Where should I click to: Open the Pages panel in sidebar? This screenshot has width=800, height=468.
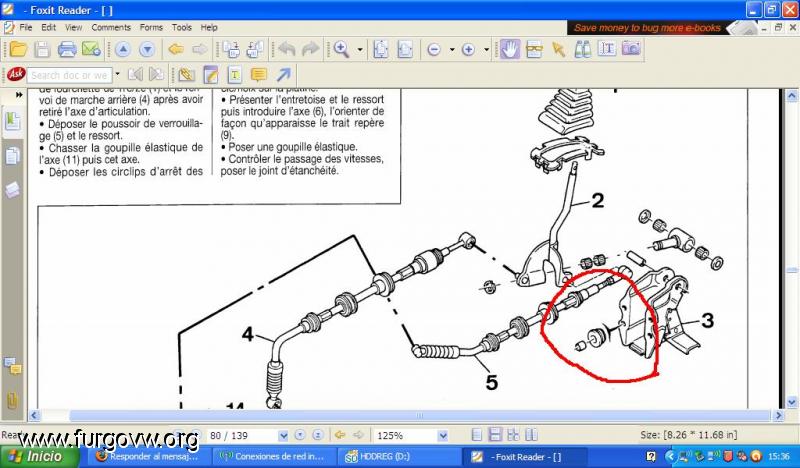pyautogui.click(x=12, y=156)
